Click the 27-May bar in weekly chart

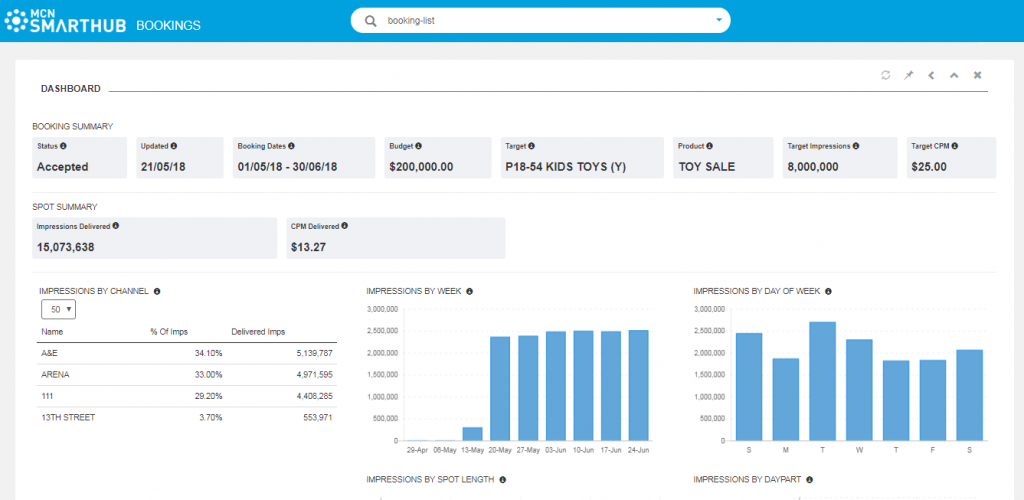pos(528,388)
